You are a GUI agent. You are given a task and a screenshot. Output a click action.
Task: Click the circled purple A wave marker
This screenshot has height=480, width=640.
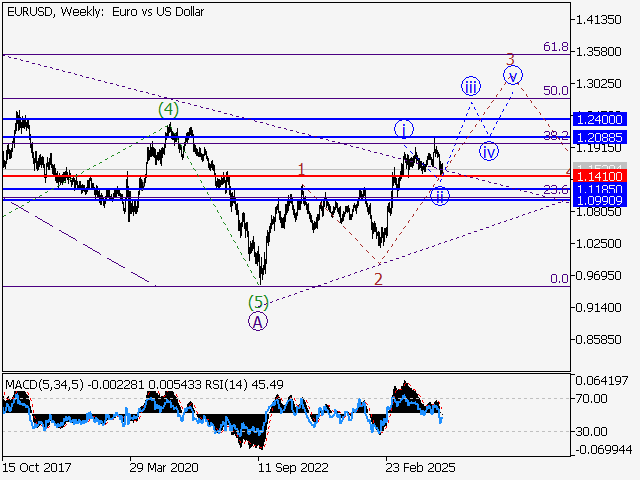[x=258, y=321]
